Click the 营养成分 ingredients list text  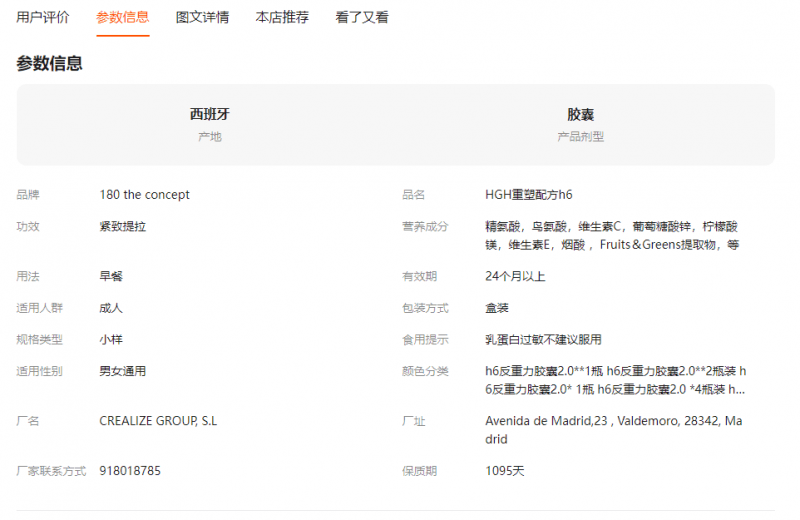click(612, 235)
